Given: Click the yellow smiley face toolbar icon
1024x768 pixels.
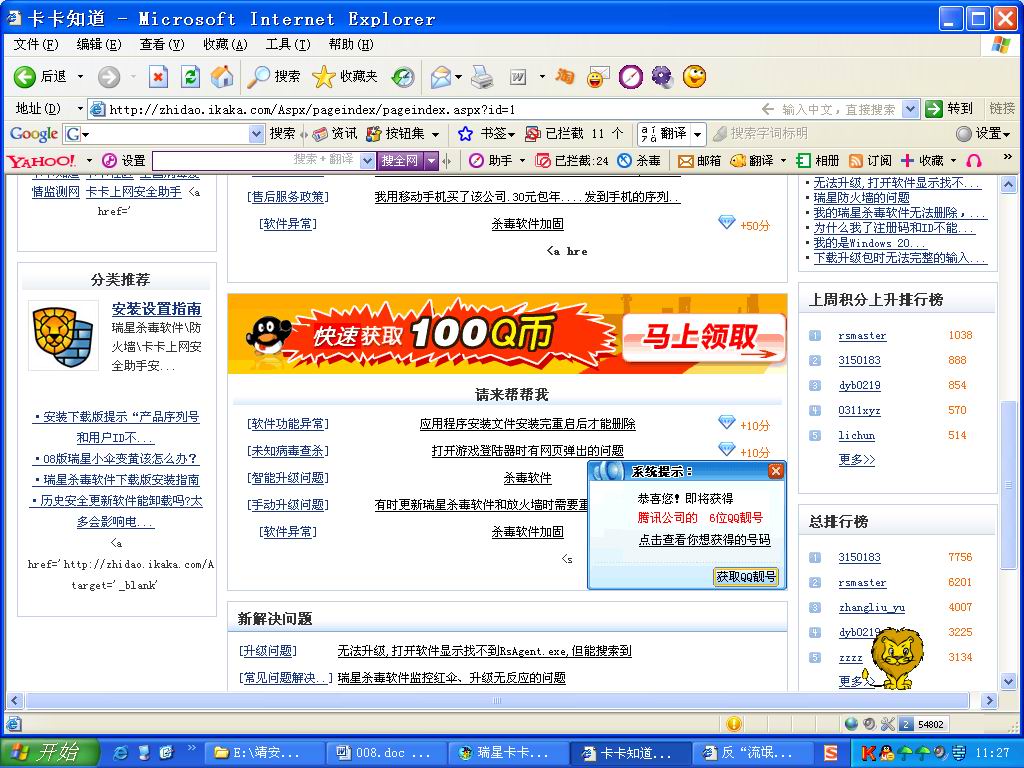Looking at the screenshot, I should point(695,77).
